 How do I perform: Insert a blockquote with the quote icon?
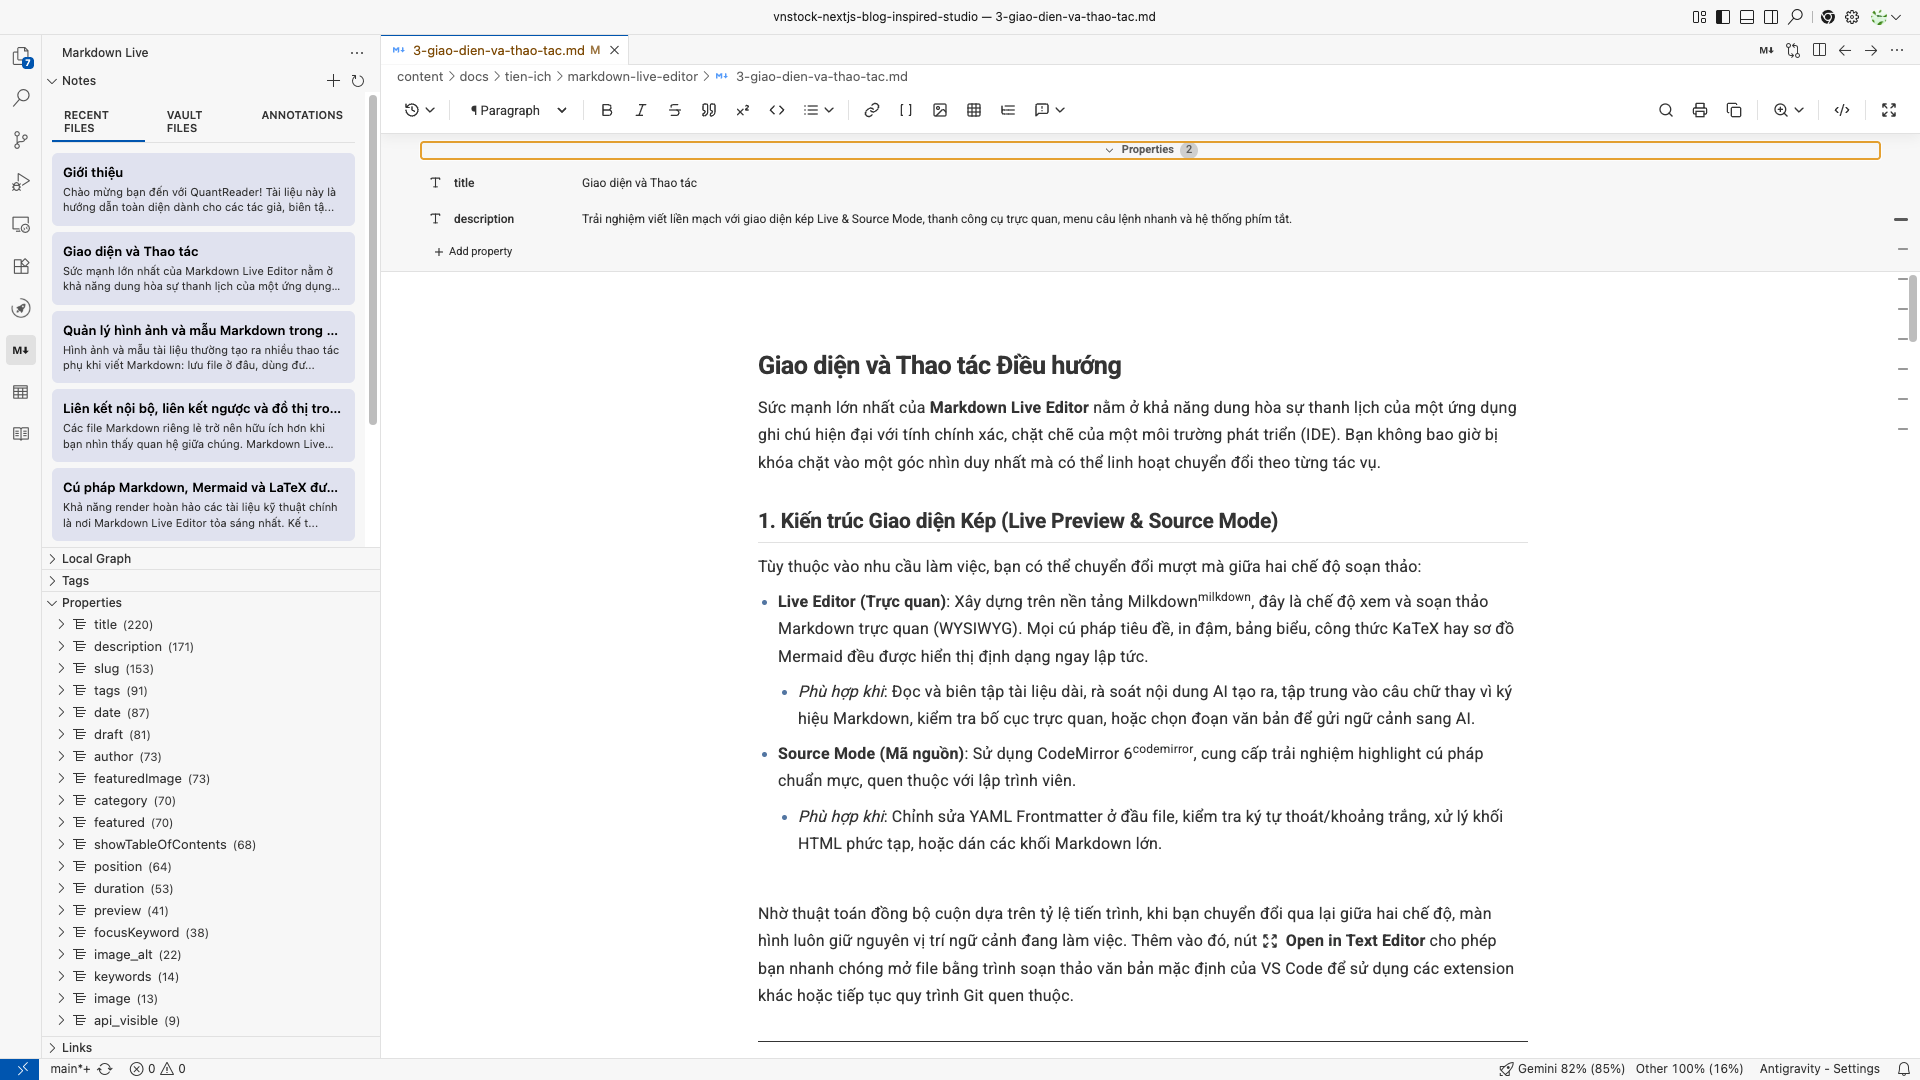709,110
